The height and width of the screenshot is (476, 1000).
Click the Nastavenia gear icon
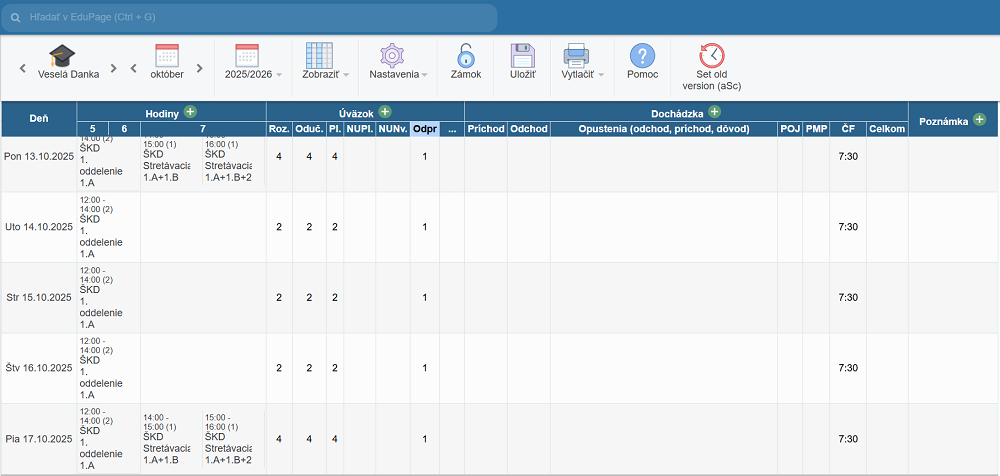390,56
